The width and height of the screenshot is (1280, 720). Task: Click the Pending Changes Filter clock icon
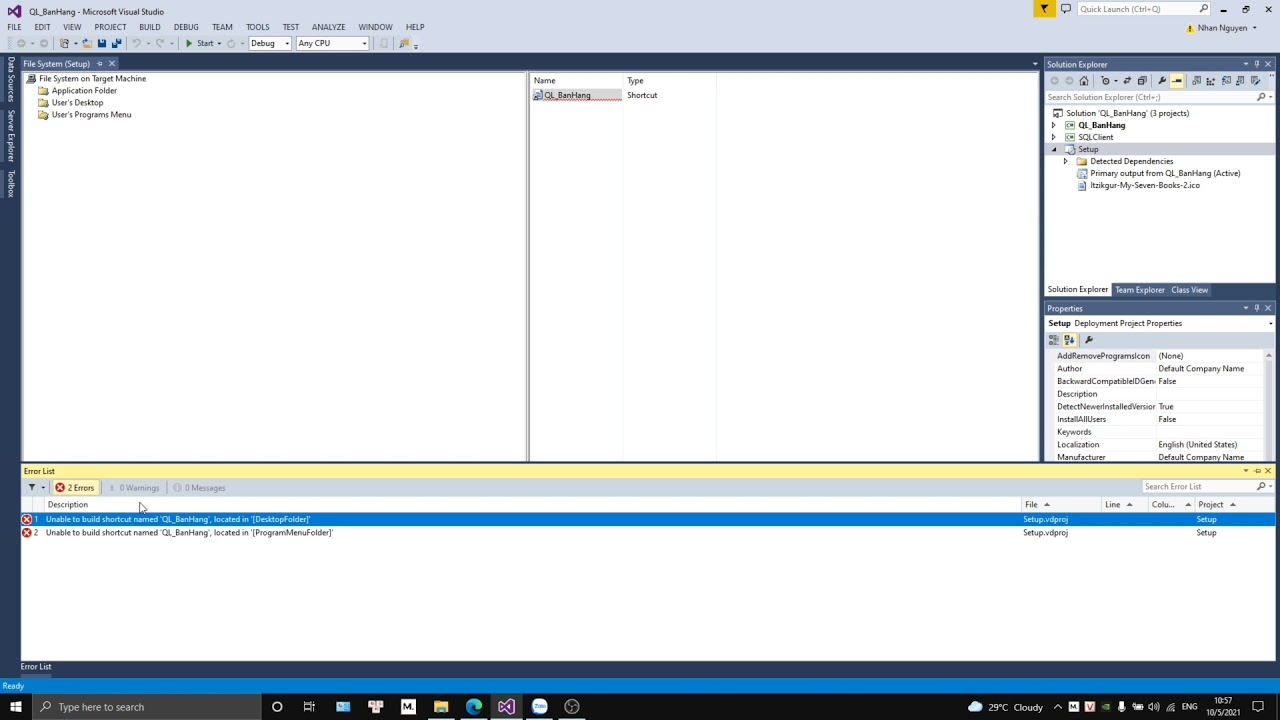[x=1106, y=81]
